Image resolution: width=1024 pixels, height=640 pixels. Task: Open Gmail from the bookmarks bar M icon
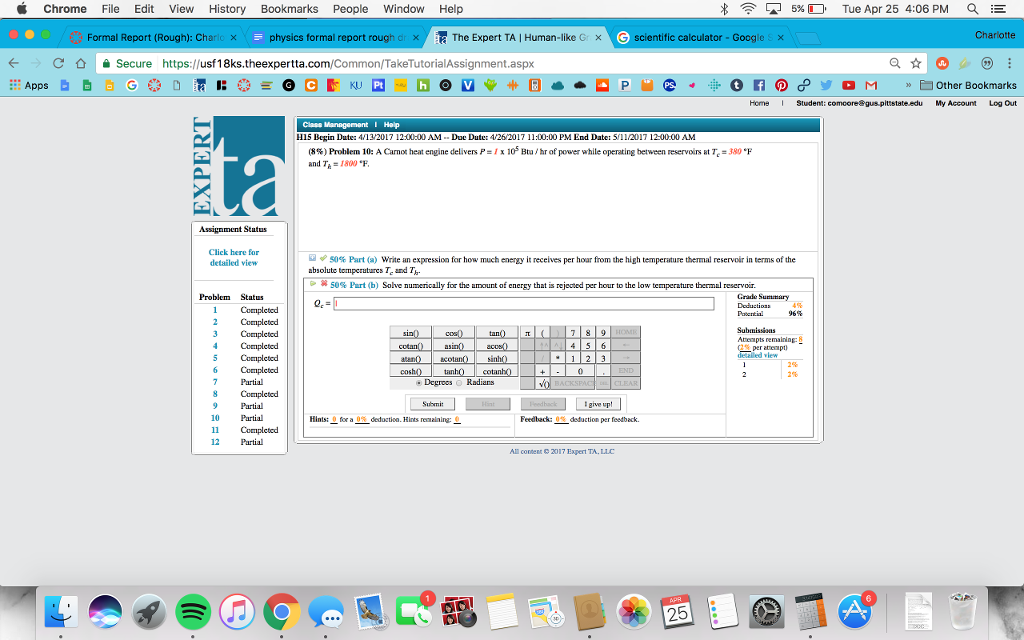[871, 85]
